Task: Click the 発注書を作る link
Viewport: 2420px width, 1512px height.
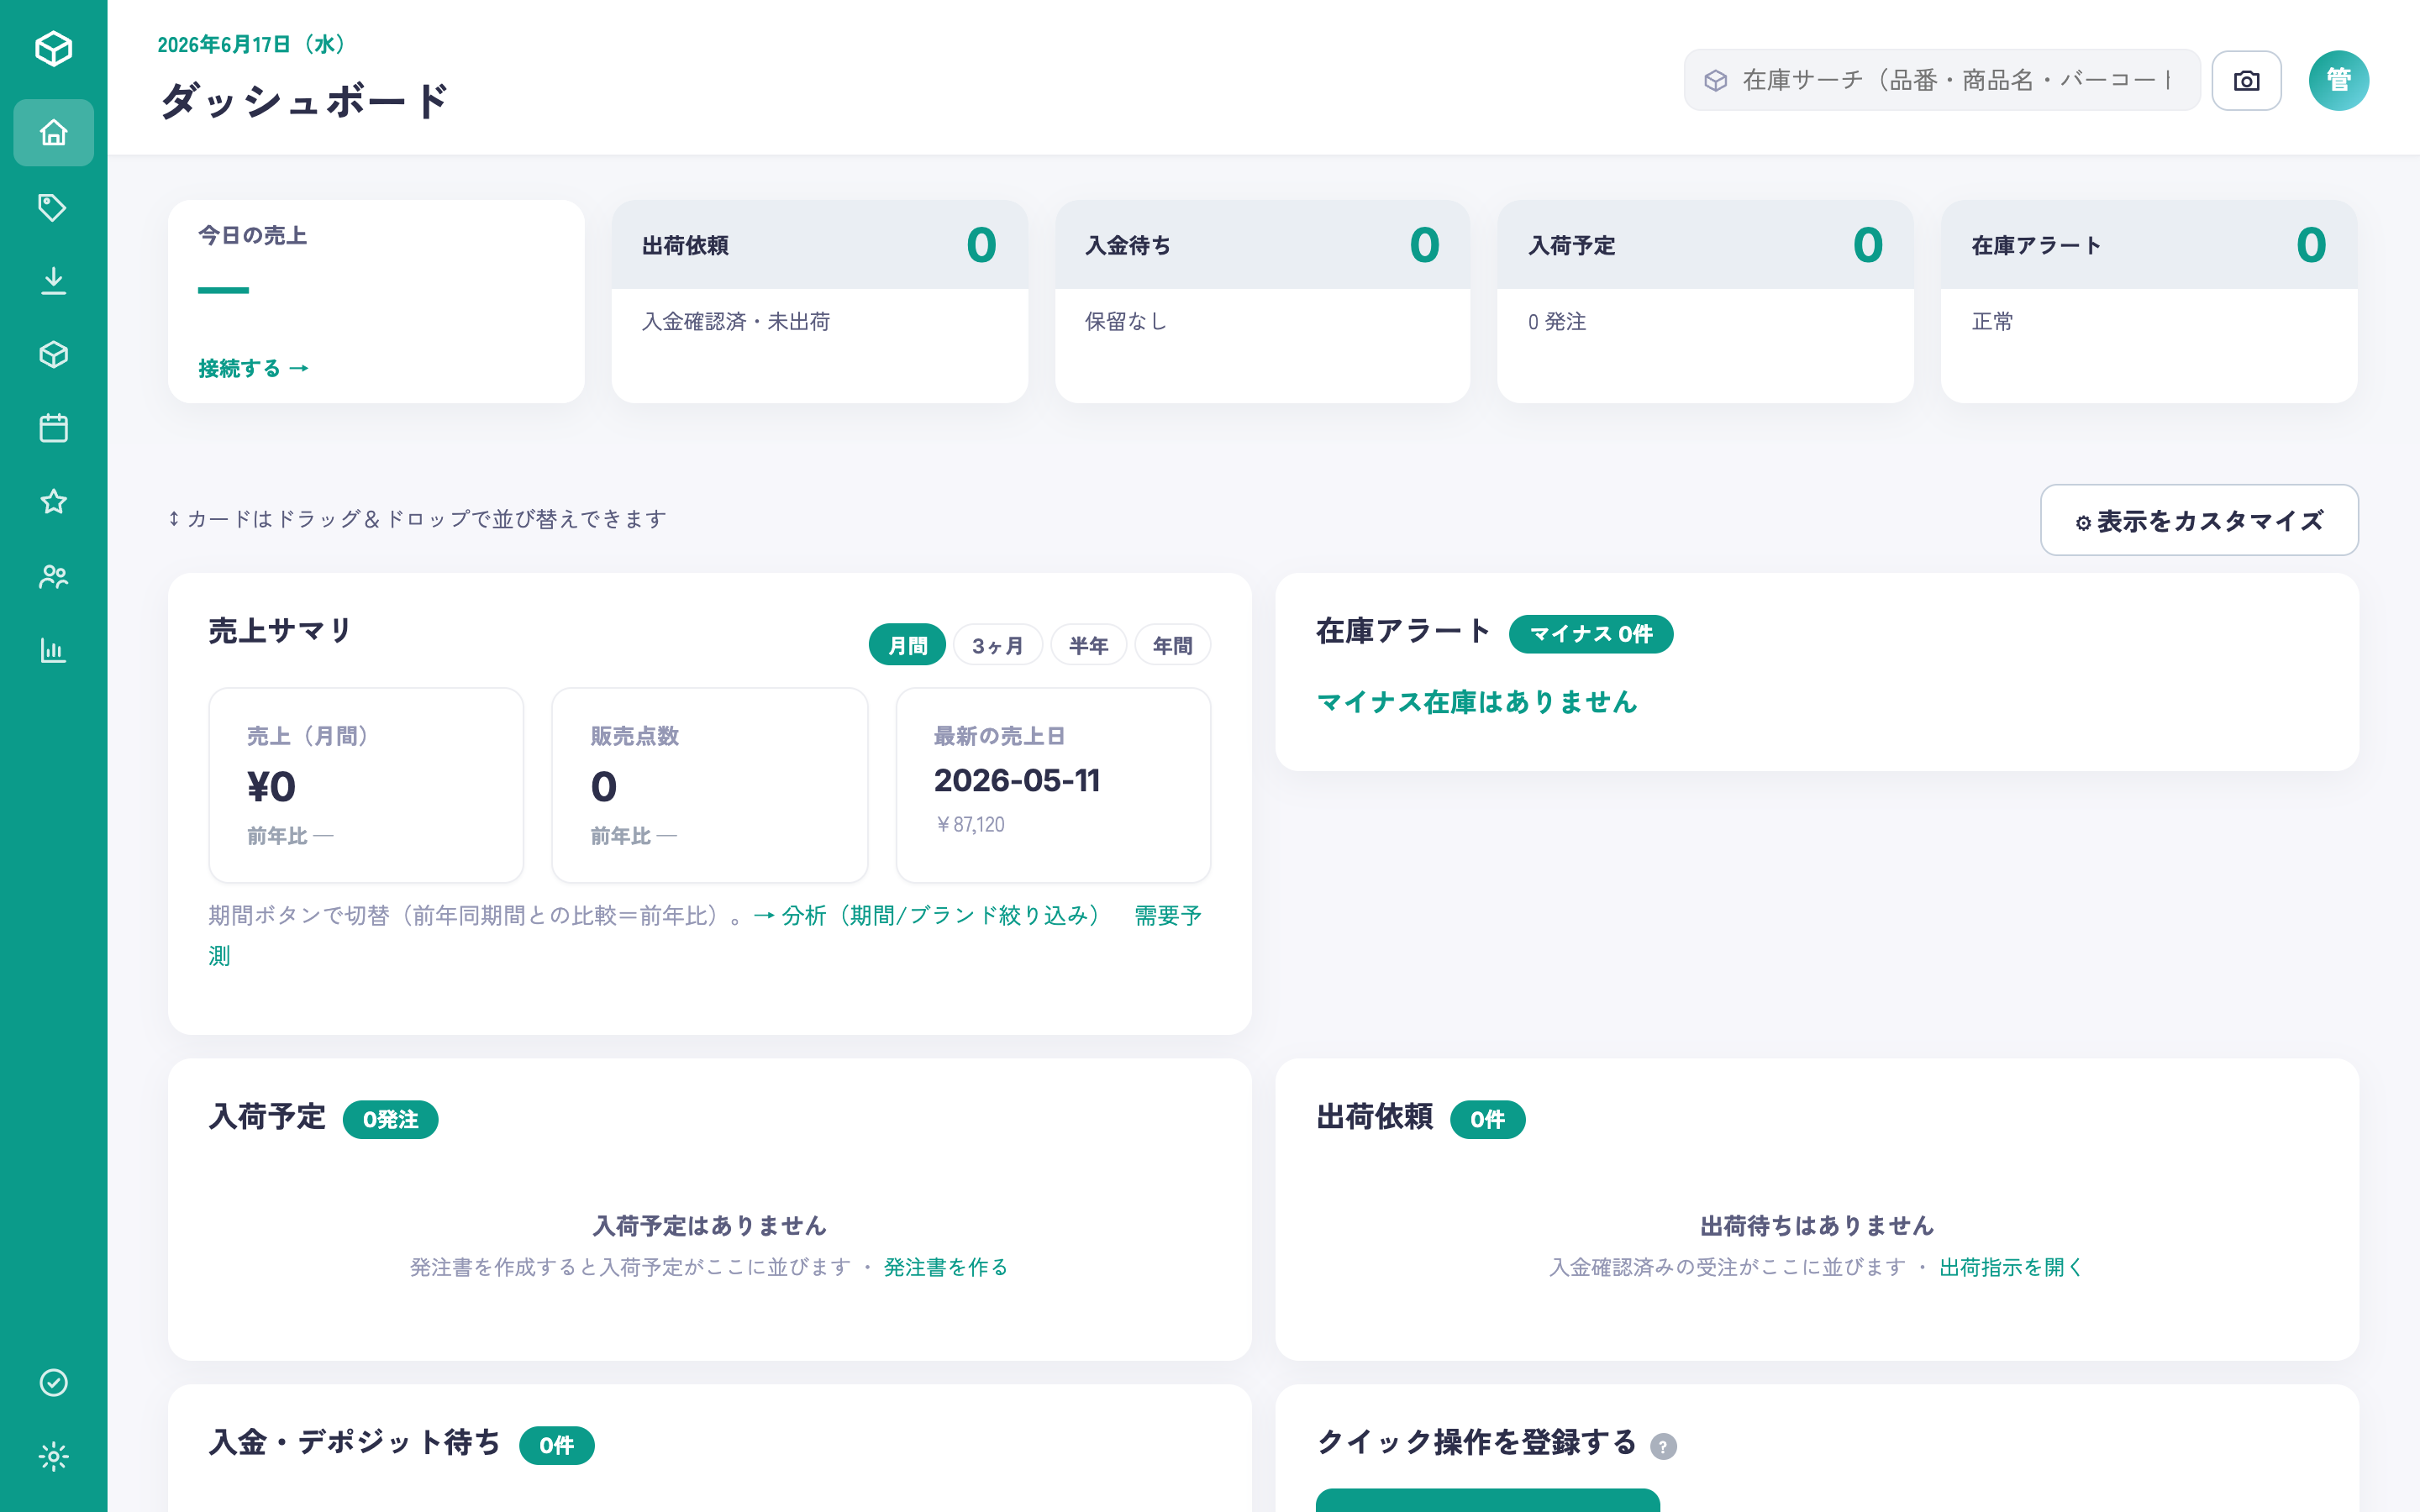Action: 945,1267
